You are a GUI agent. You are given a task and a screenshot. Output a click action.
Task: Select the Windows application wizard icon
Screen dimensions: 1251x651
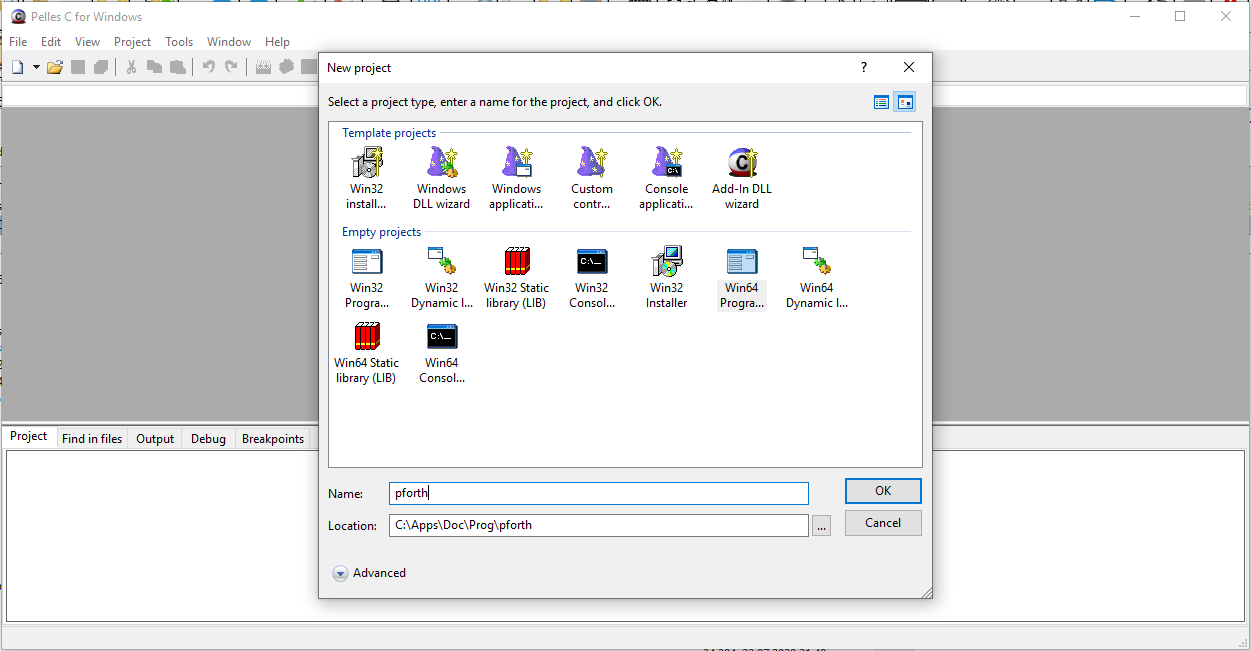[516, 178]
